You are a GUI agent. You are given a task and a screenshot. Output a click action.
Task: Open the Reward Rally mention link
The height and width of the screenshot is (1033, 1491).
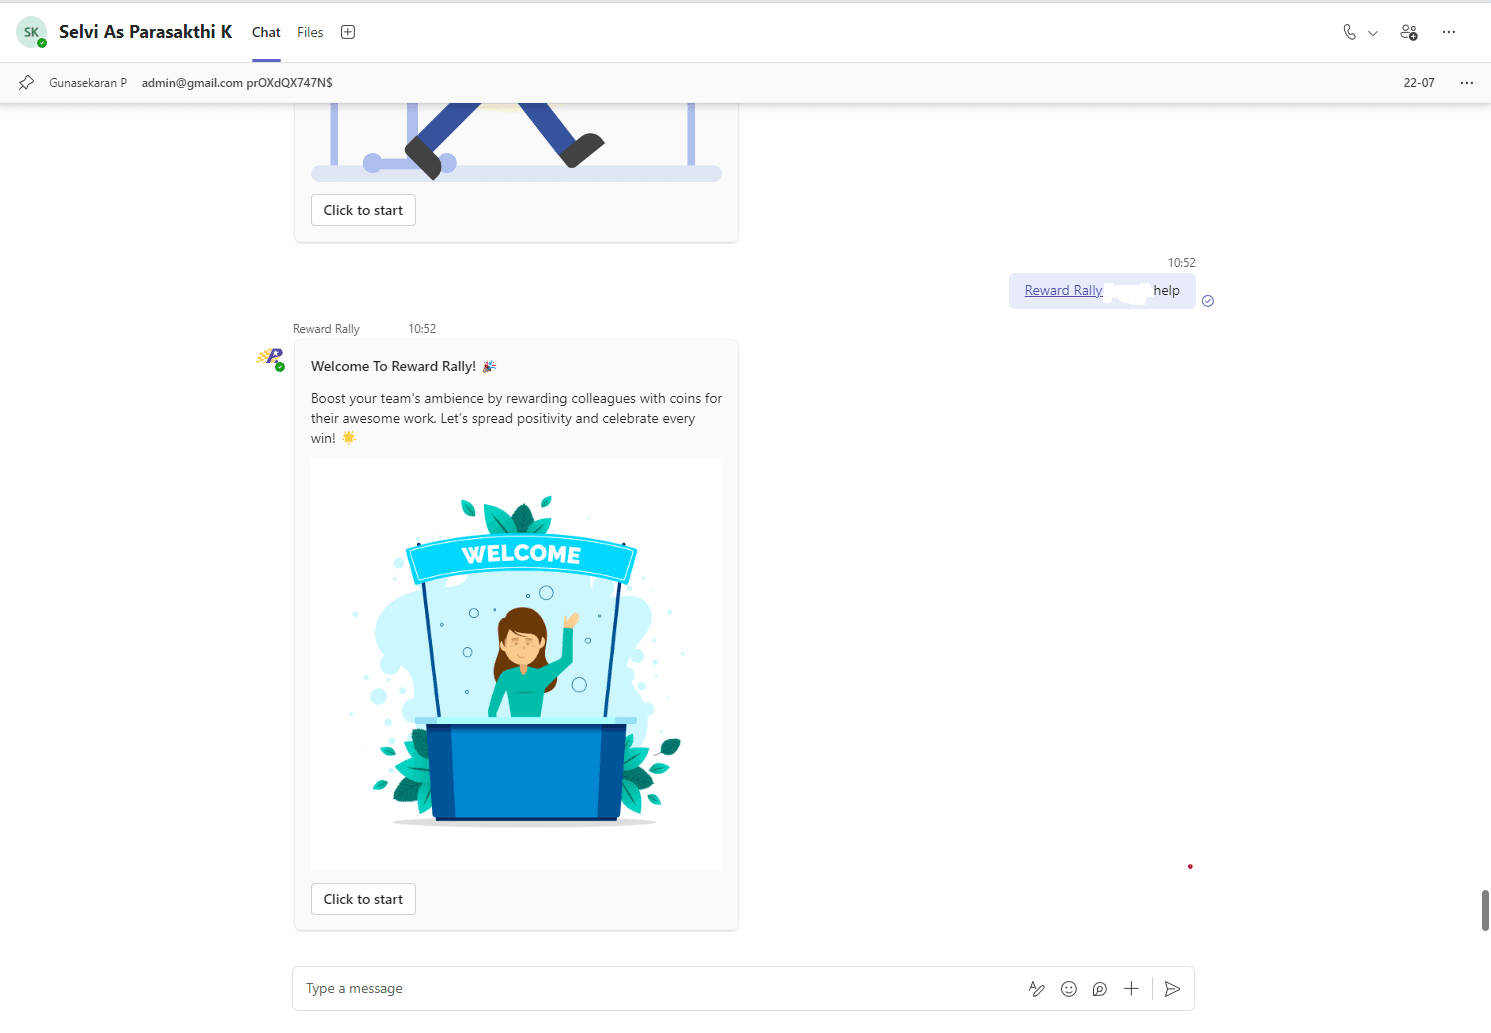(1063, 290)
